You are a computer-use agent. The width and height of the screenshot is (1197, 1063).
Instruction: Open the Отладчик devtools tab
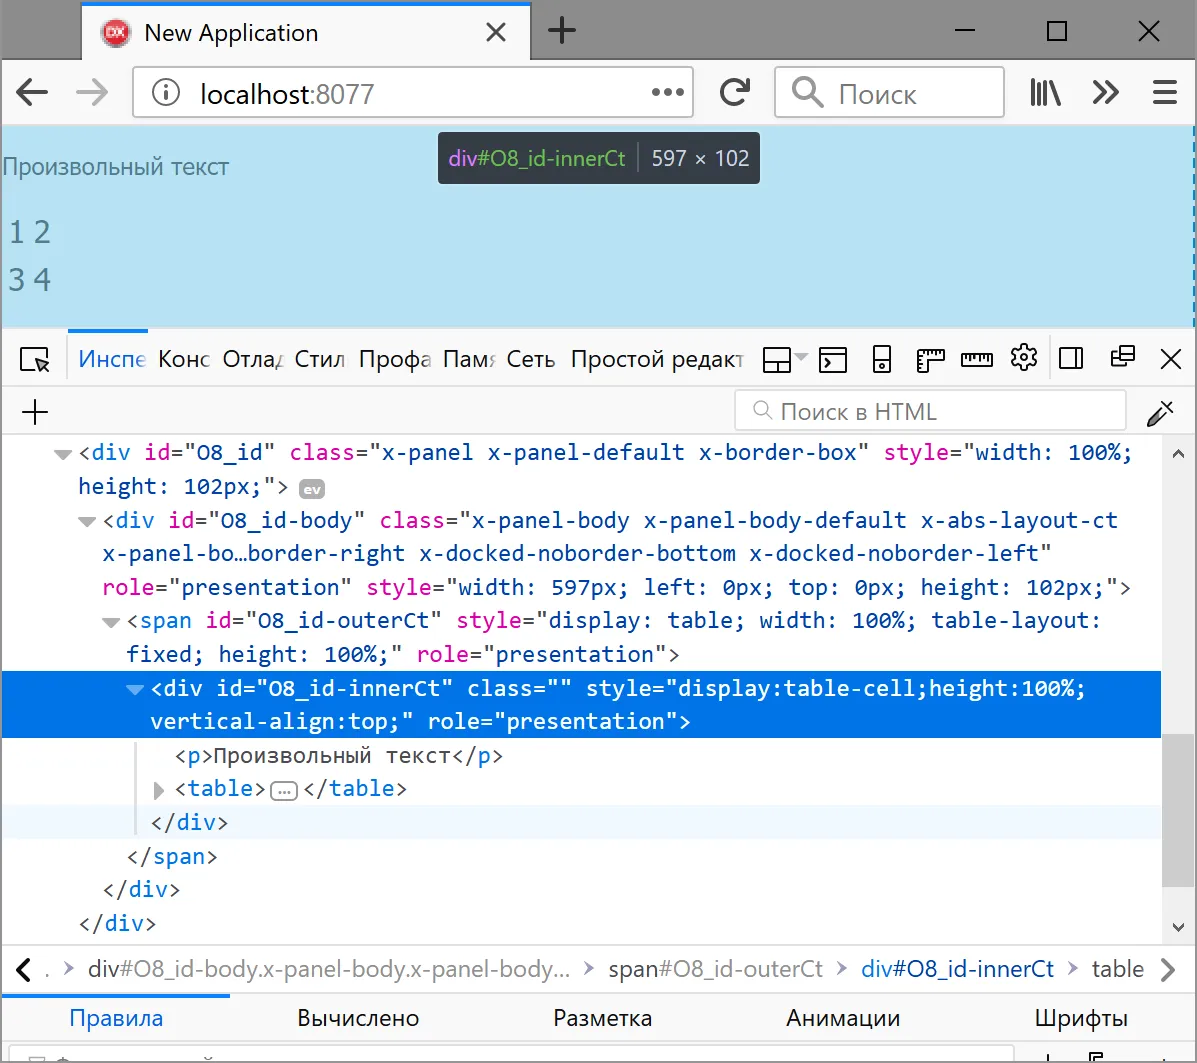[253, 359]
